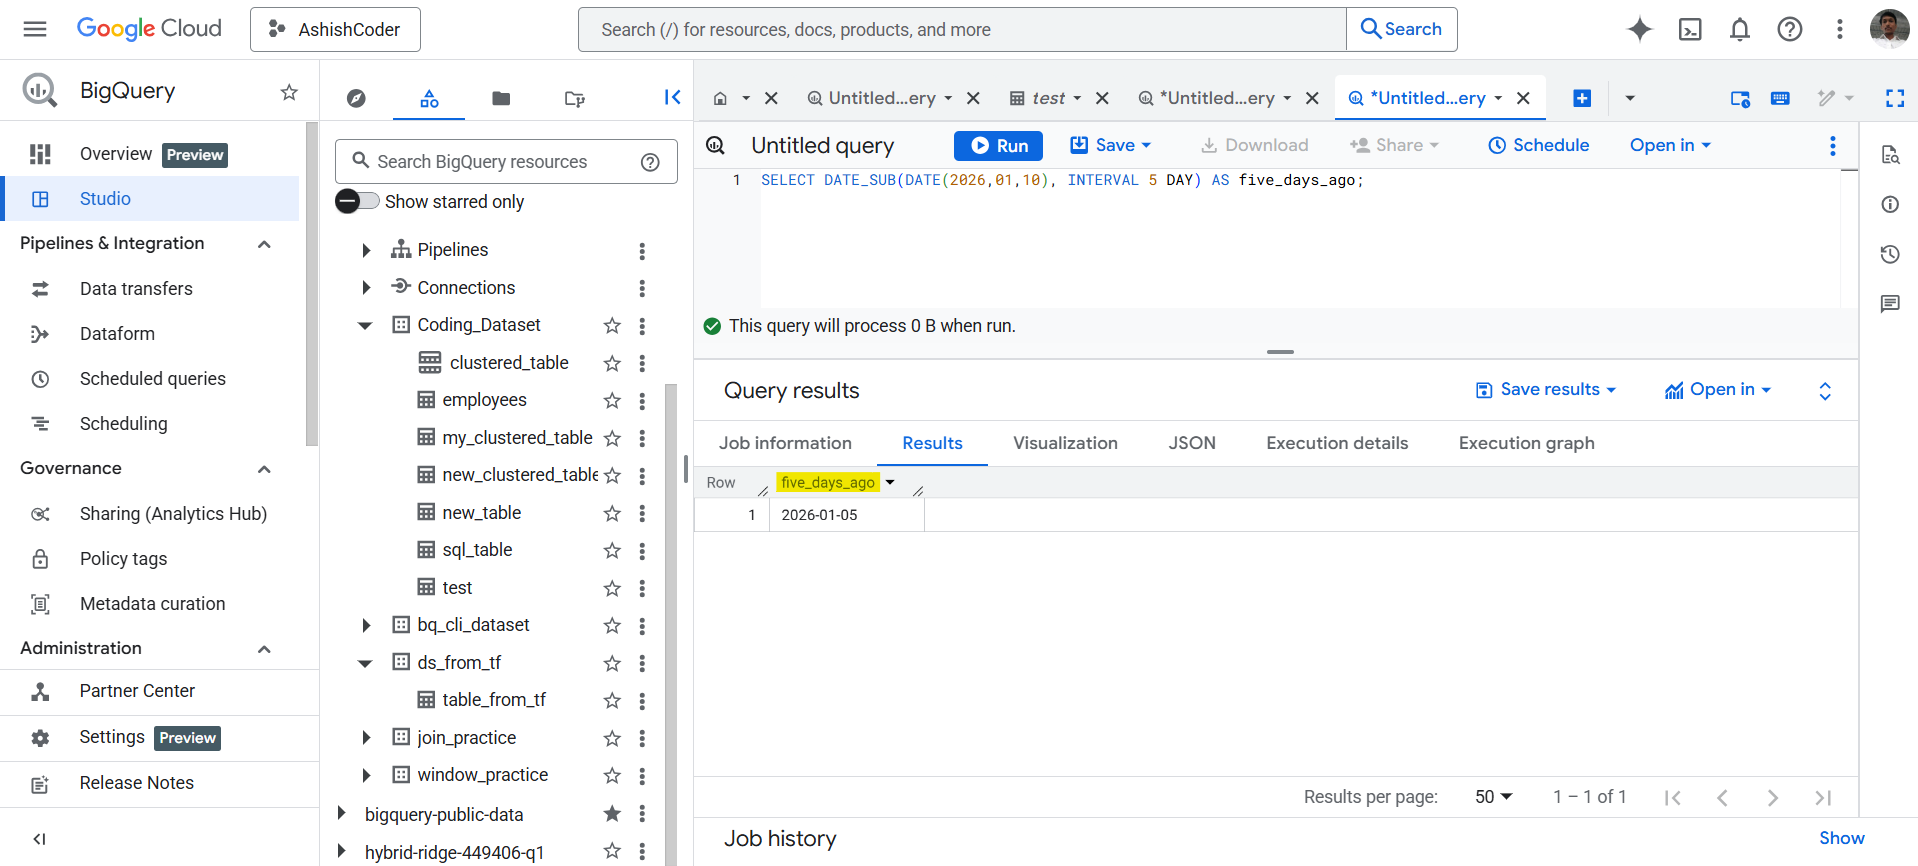Image resolution: width=1918 pixels, height=866 pixels.
Task: Open job details info icon in right rail
Action: pyautogui.click(x=1890, y=204)
